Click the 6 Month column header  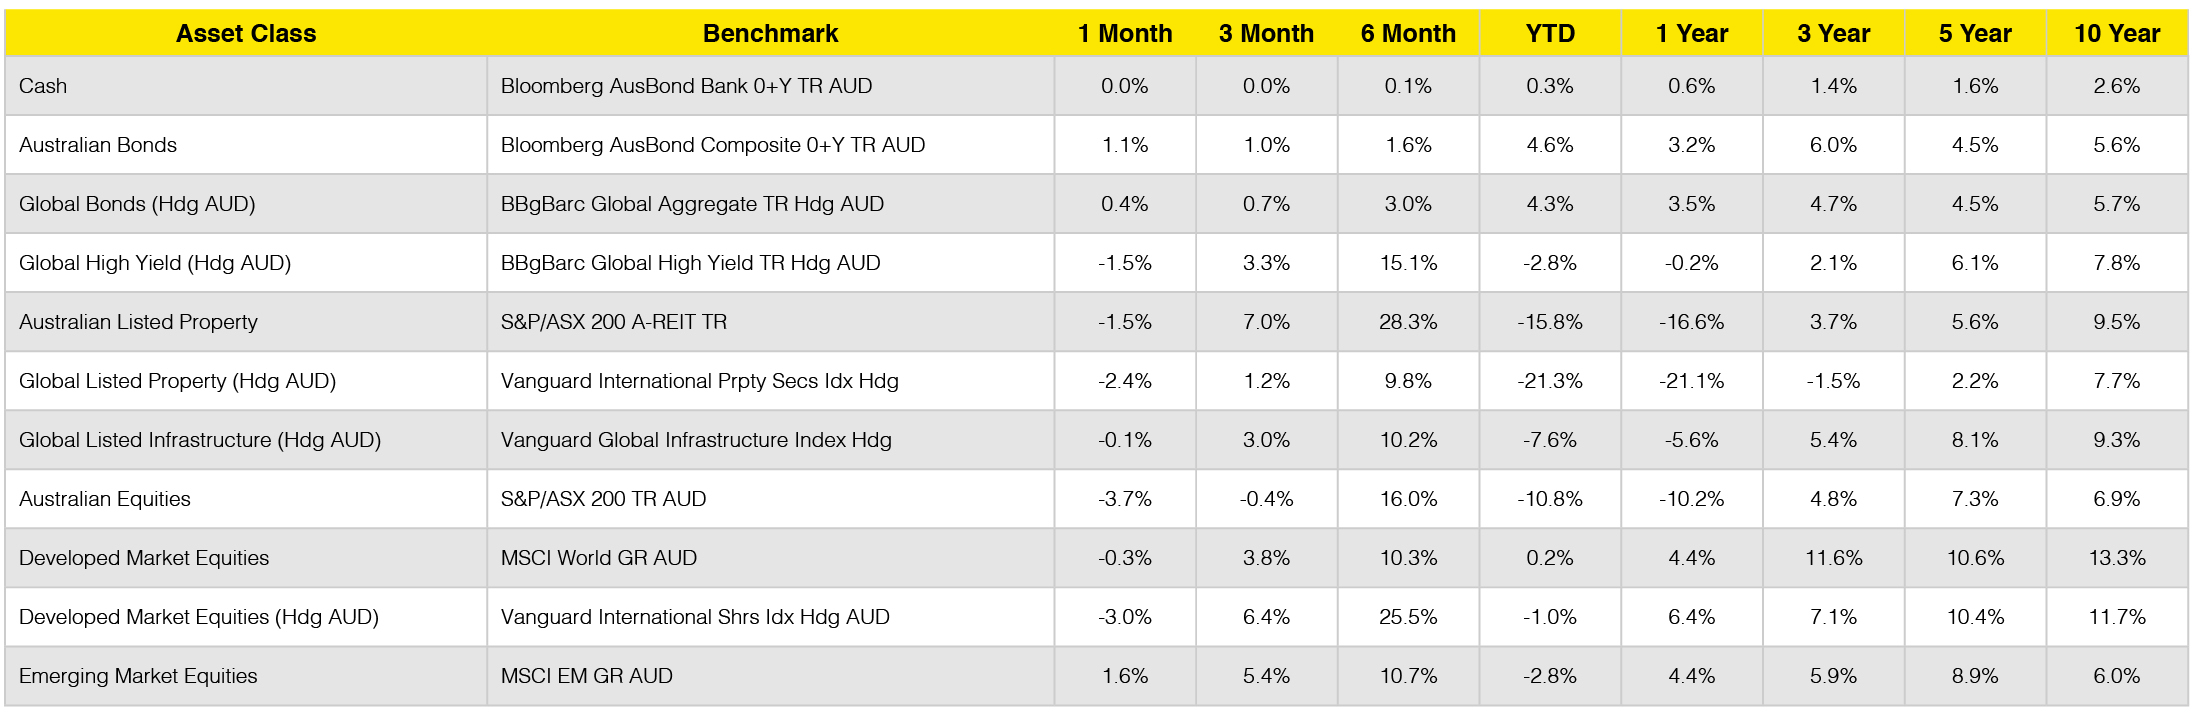(1408, 34)
